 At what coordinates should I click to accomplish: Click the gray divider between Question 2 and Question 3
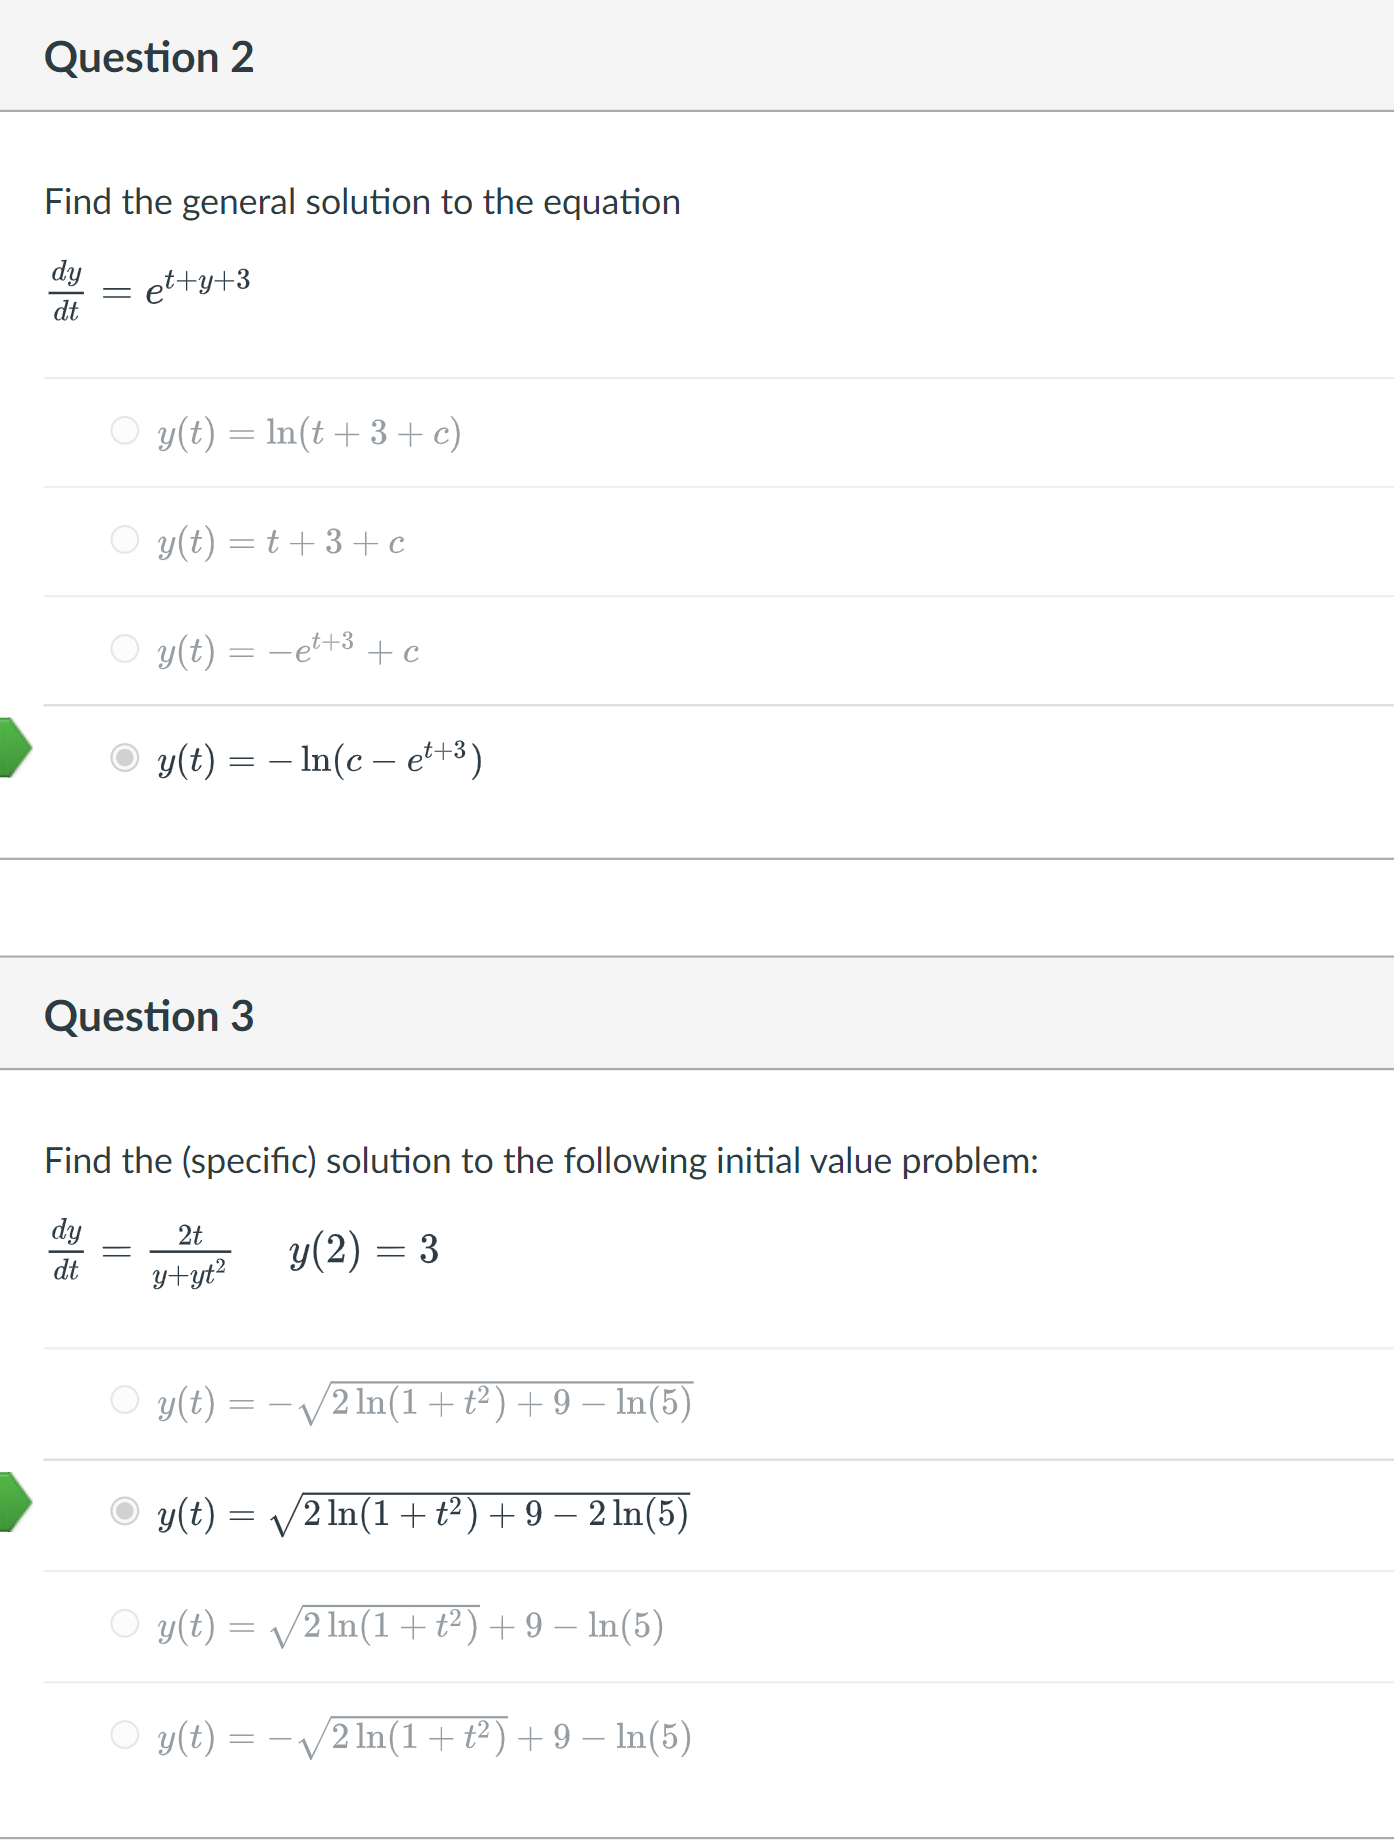point(697,905)
